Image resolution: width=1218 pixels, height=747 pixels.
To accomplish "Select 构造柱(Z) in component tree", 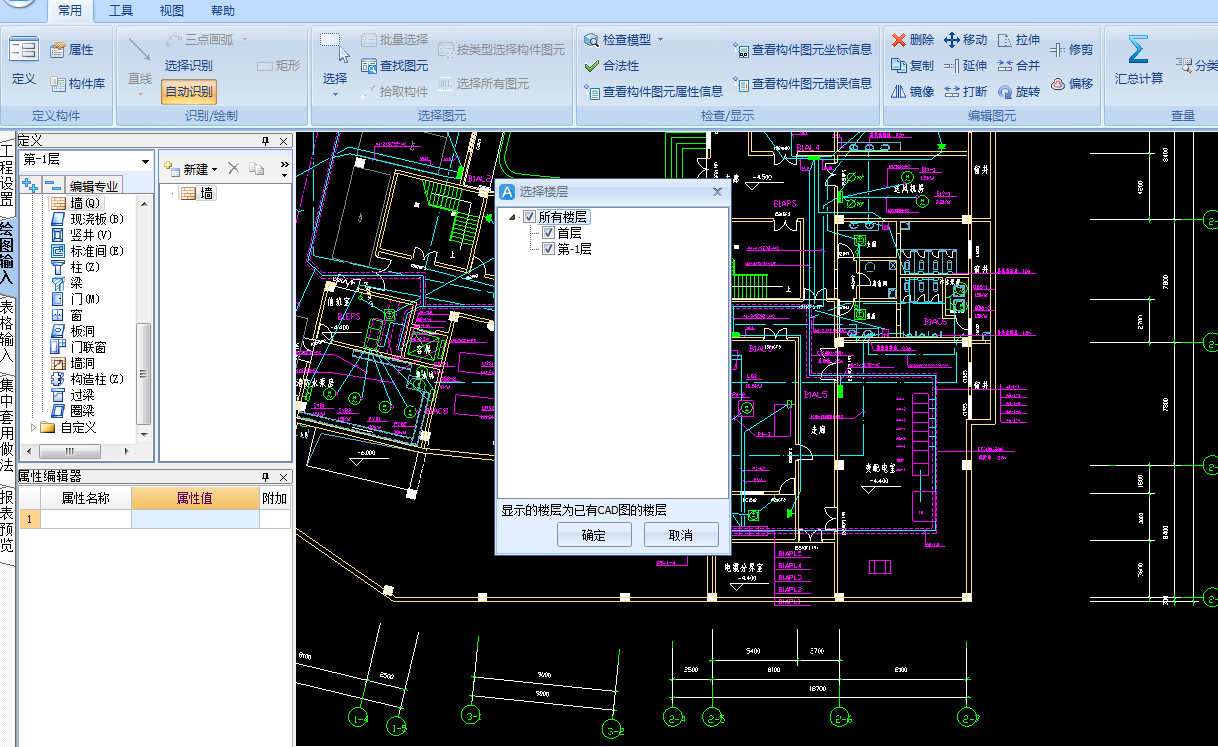I will coord(87,379).
